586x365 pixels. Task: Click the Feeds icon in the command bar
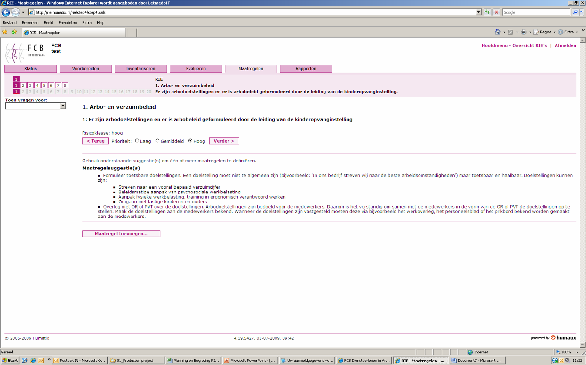[x=511, y=32]
